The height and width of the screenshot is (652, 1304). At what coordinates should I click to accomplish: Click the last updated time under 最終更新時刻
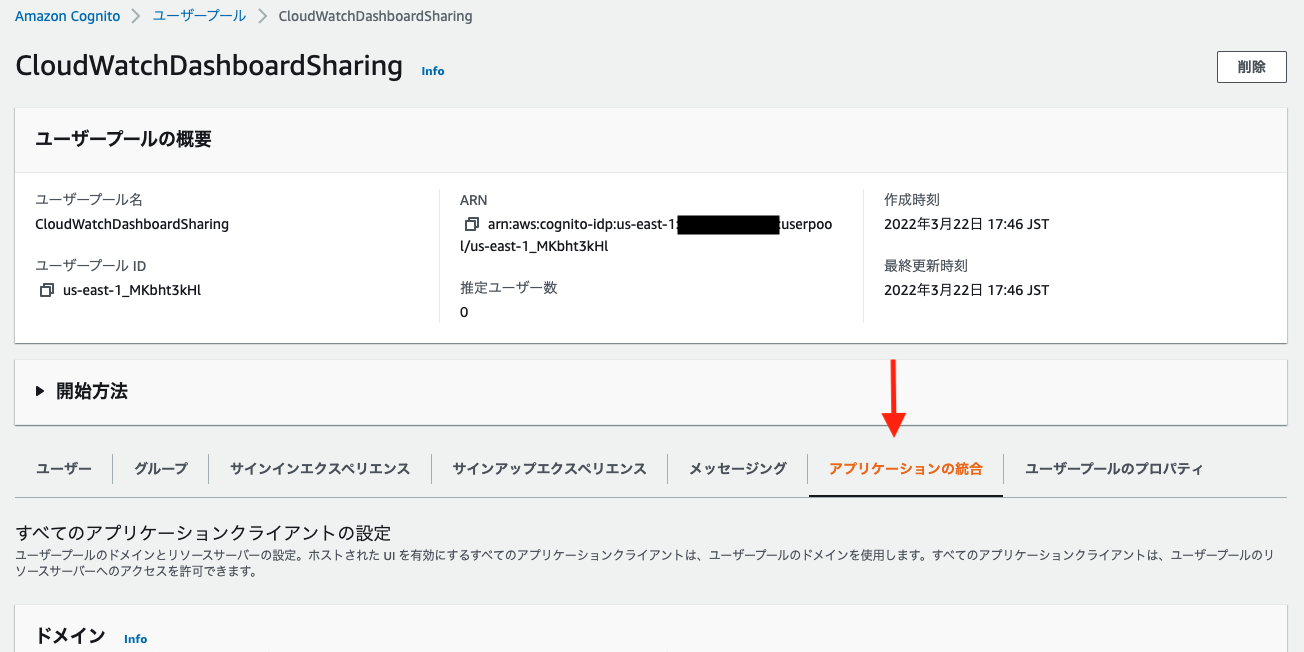(x=966, y=290)
